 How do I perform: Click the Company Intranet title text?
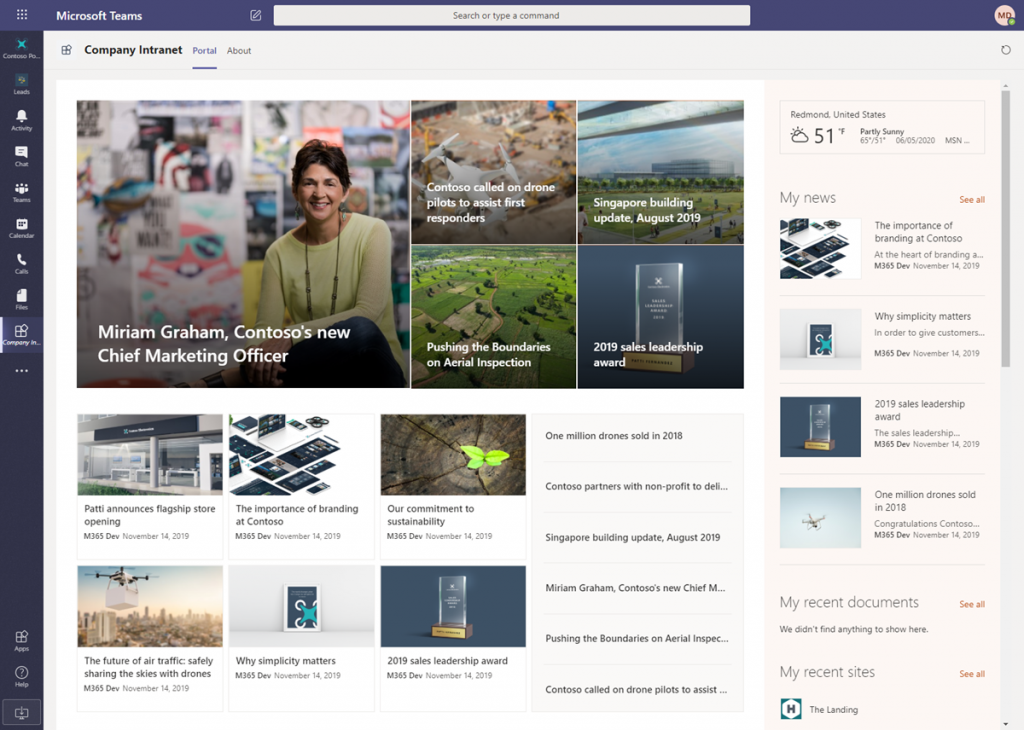(133, 50)
